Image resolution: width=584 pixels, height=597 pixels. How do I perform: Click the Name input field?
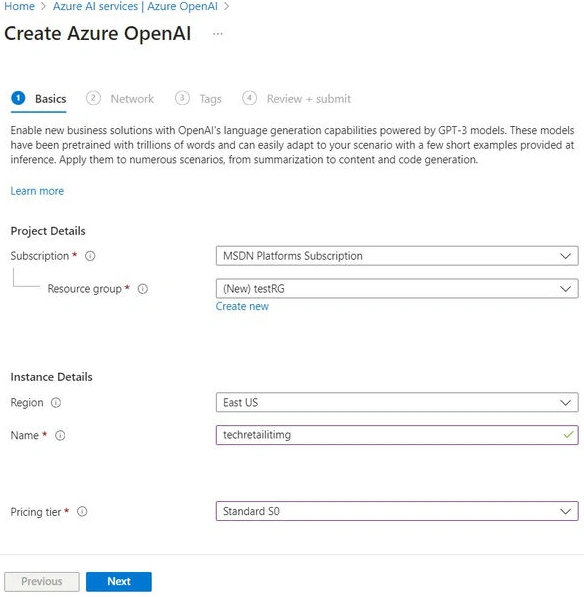[x=397, y=435]
